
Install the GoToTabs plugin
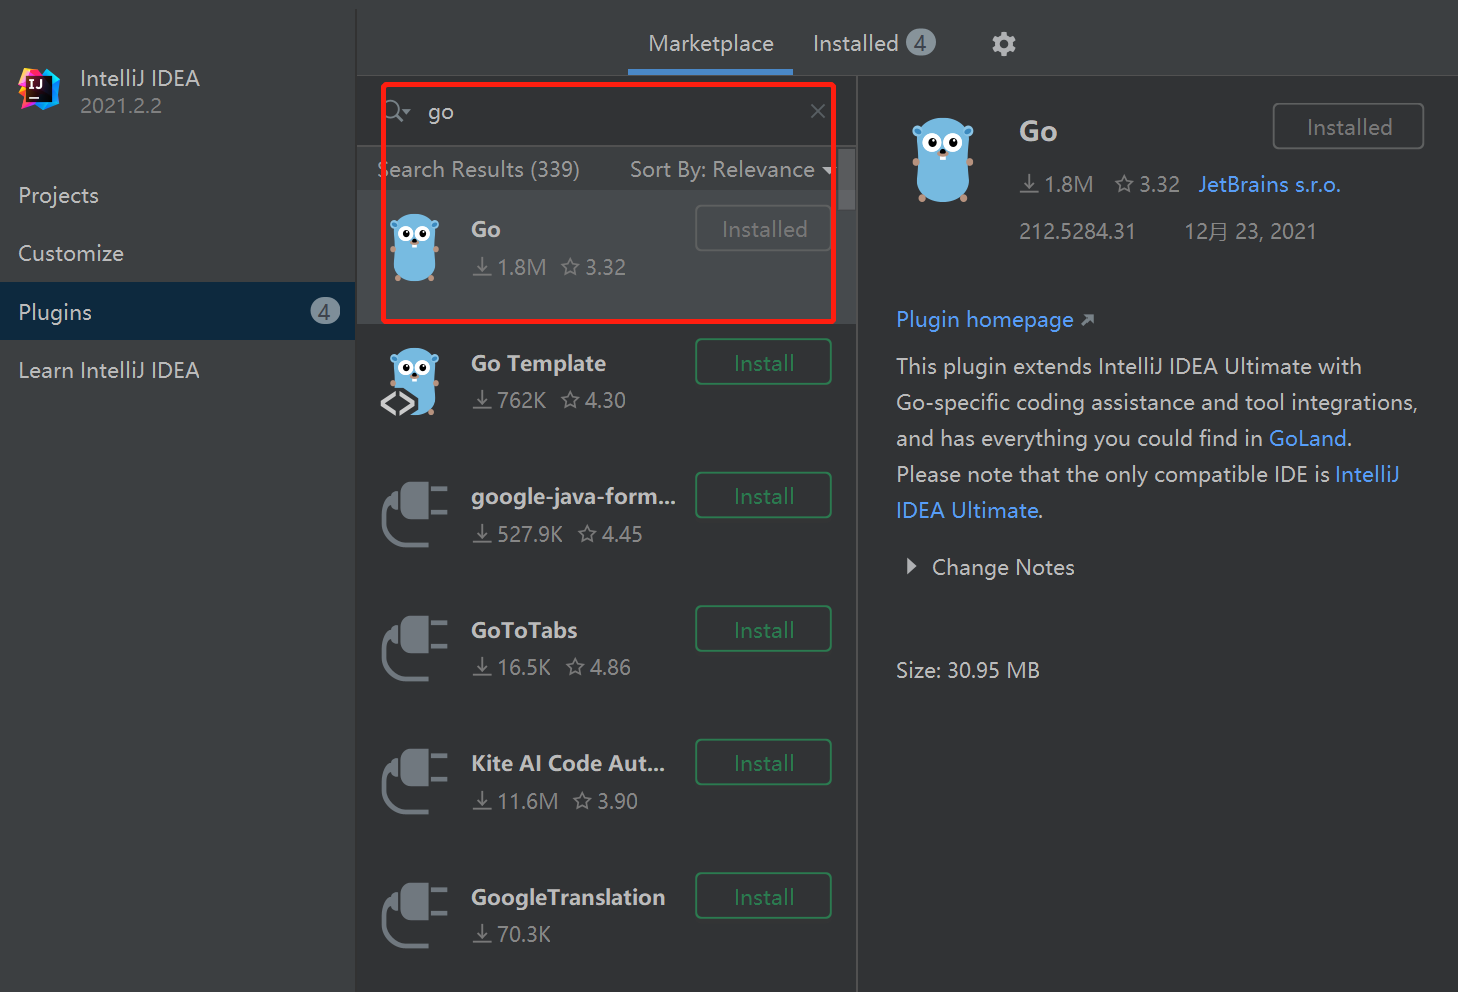point(764,629)
